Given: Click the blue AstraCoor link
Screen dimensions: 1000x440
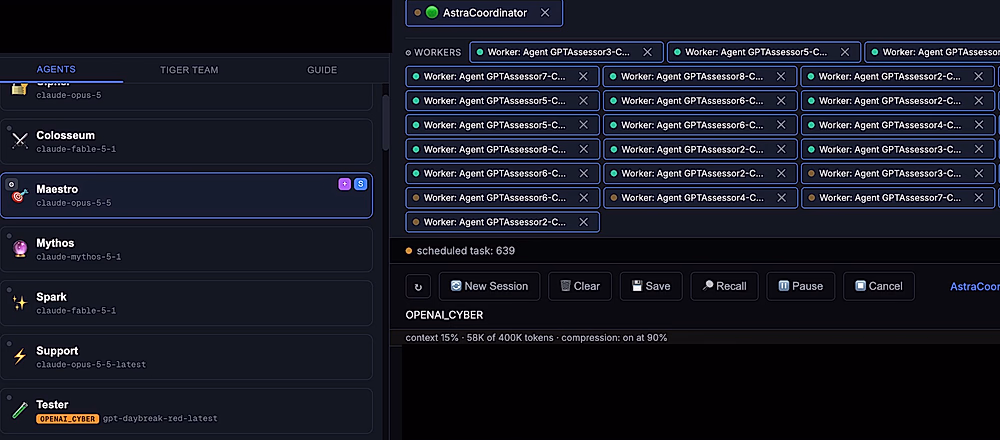Looking at the screenshot, I should point(974,287).
